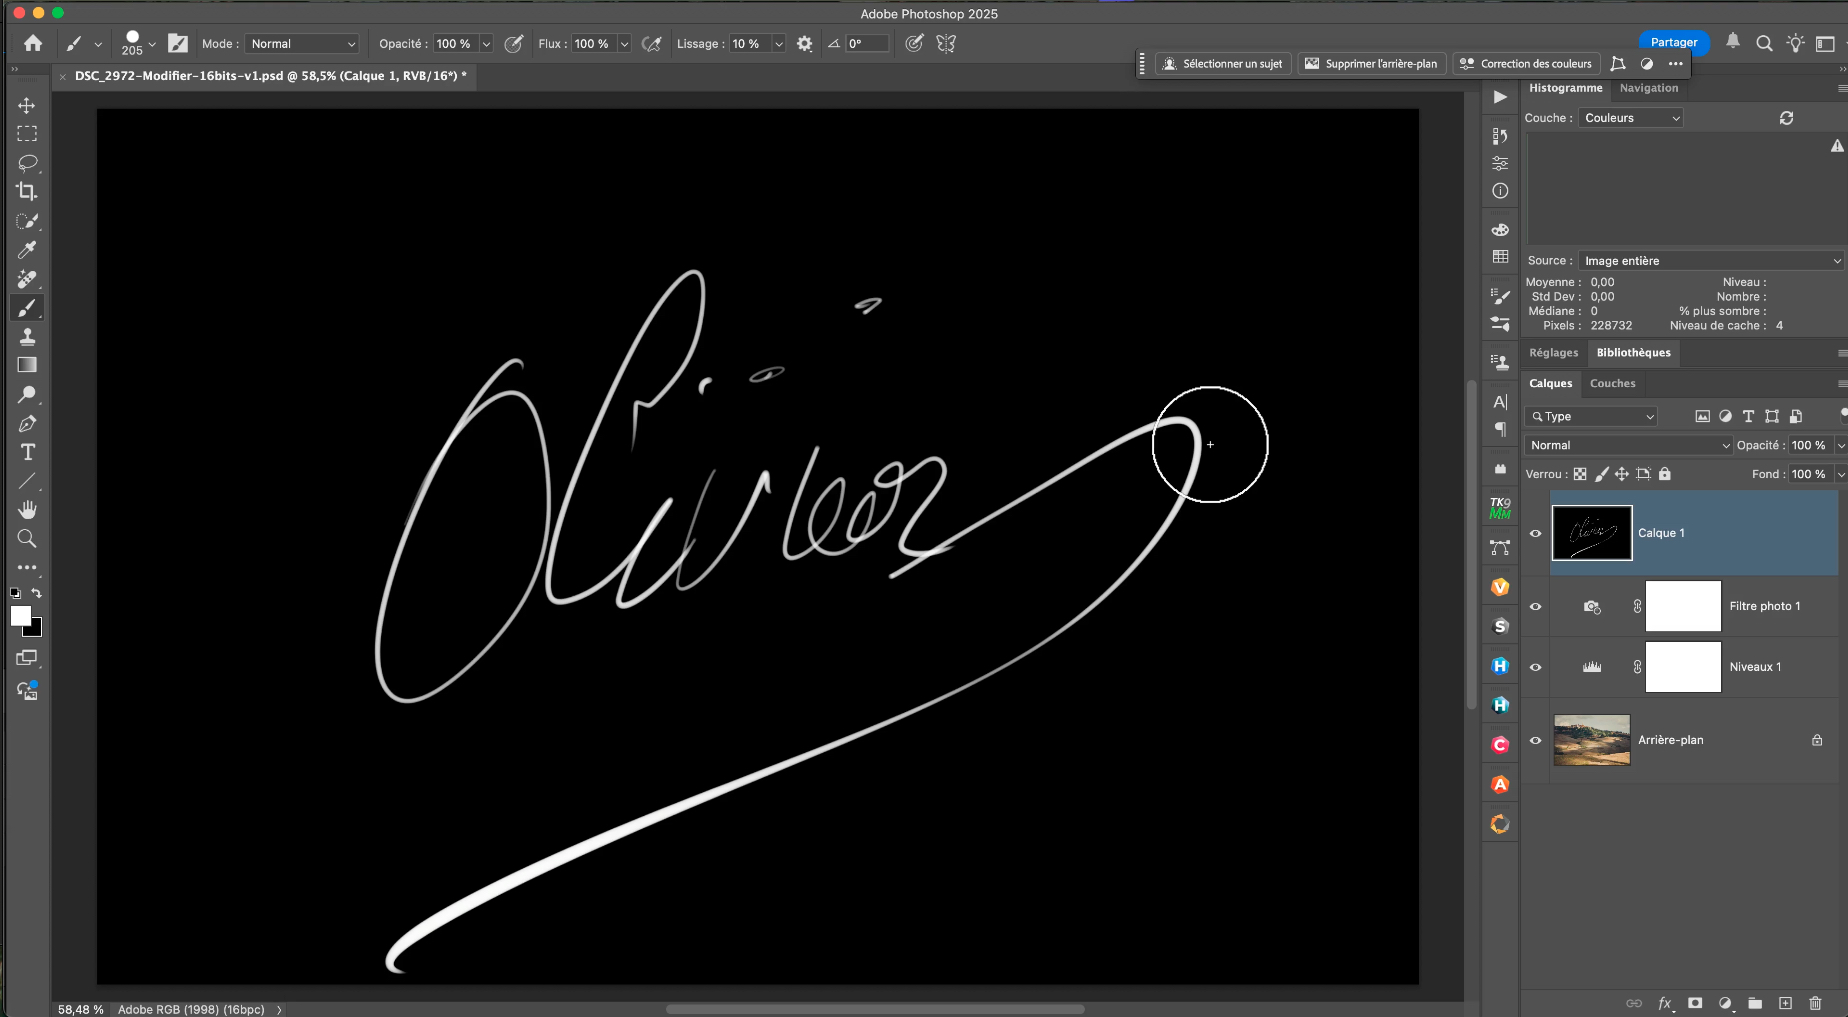Select the Zoom tool
Viewport: 1848px width, 1017px height.
click(x=27, y=539)
